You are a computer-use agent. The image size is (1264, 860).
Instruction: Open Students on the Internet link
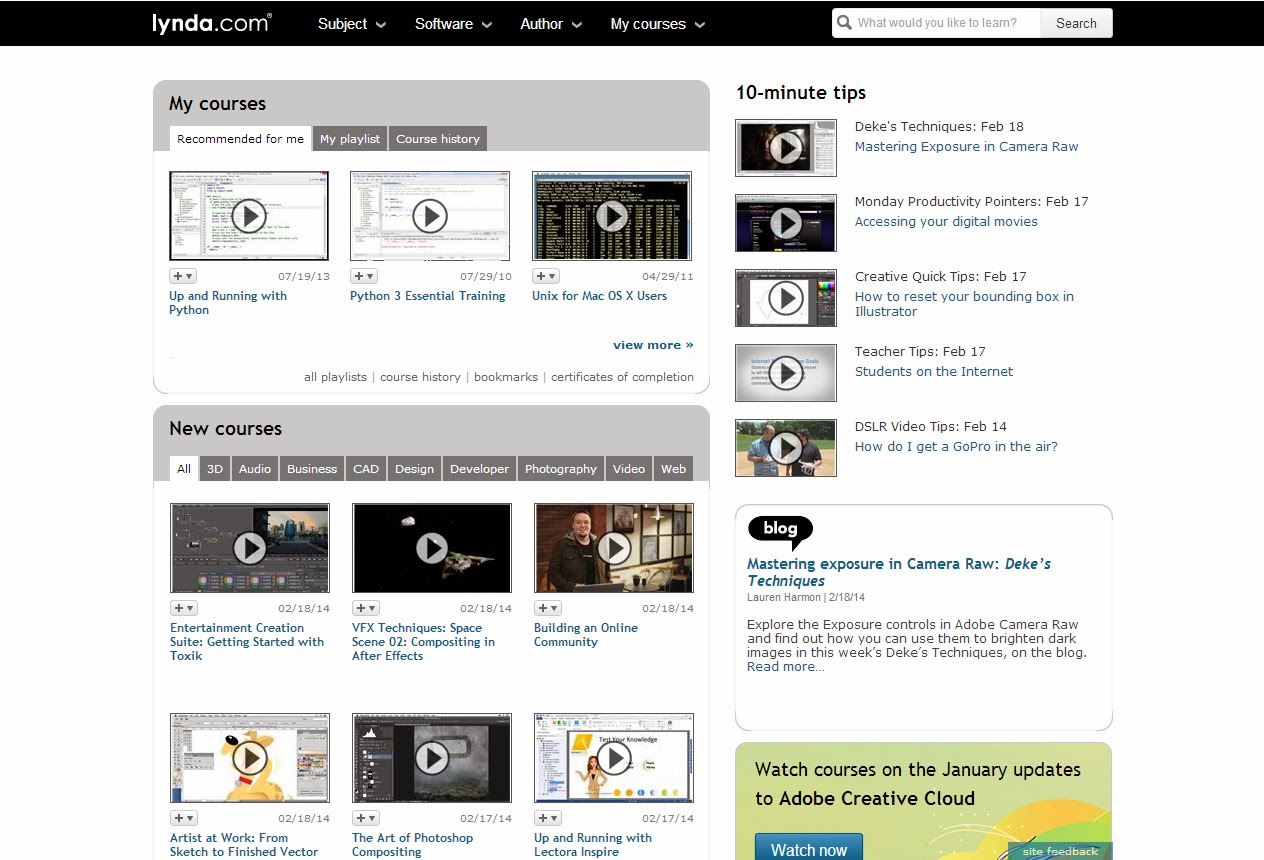pos(934,372)
